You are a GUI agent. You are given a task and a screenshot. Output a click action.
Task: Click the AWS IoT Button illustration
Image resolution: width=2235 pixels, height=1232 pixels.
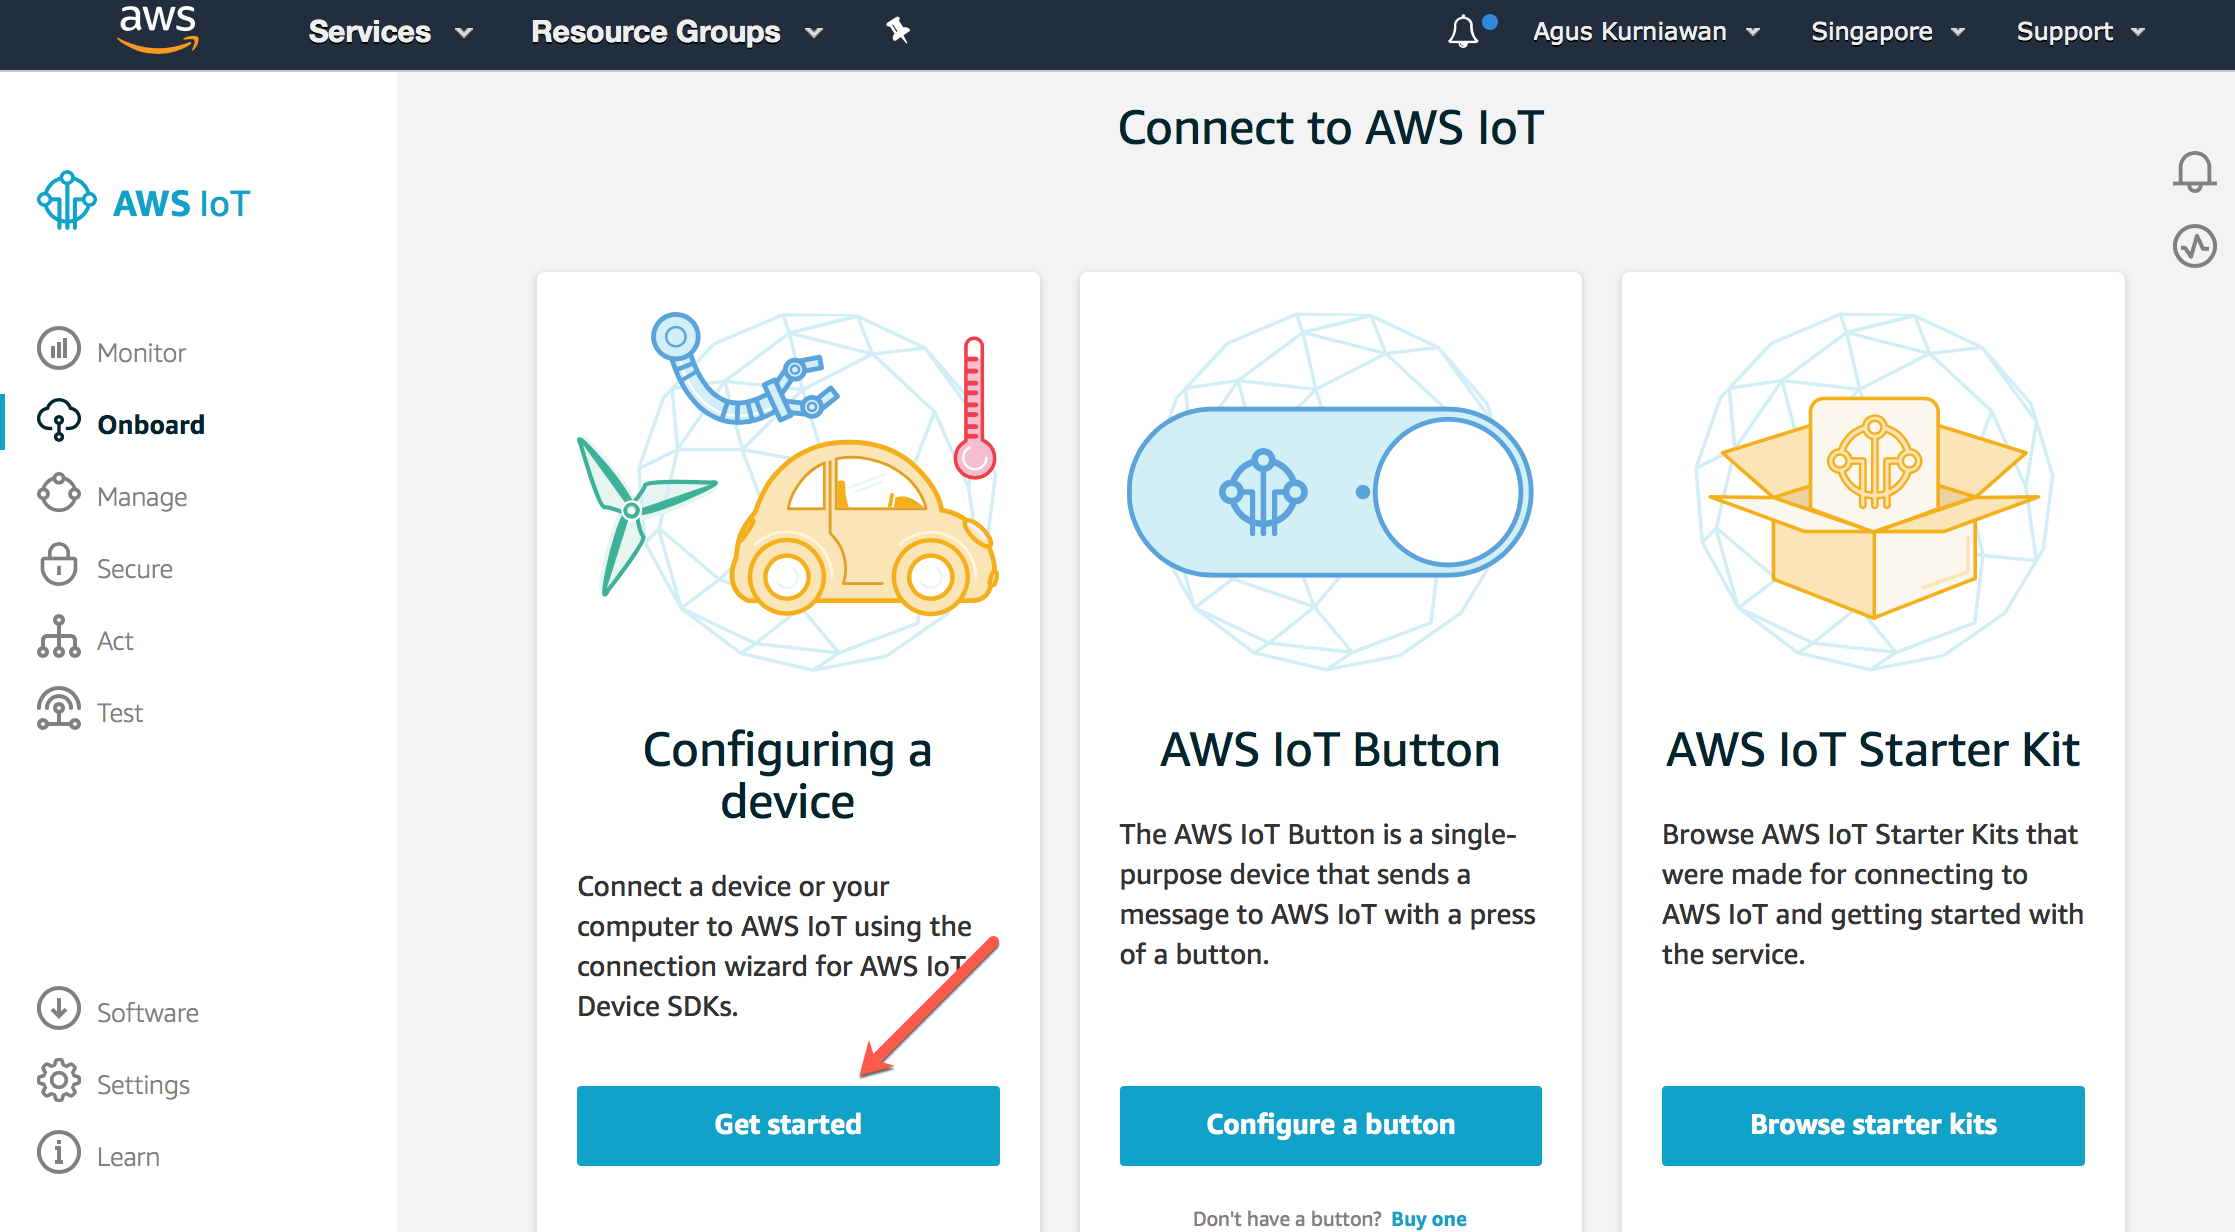(1330, 490)
